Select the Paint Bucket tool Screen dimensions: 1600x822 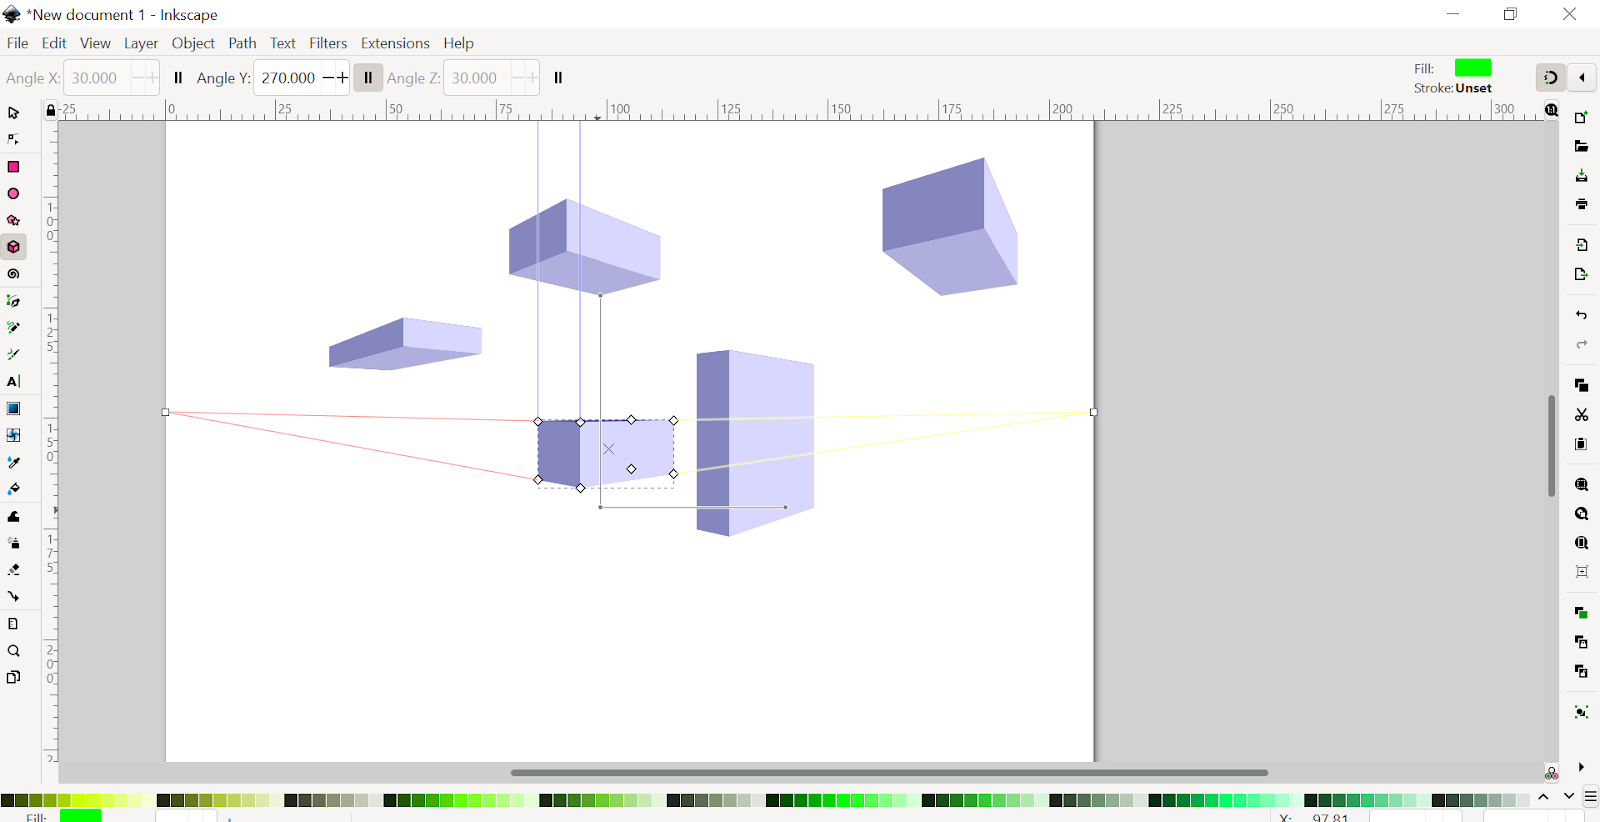pos(14,490)
